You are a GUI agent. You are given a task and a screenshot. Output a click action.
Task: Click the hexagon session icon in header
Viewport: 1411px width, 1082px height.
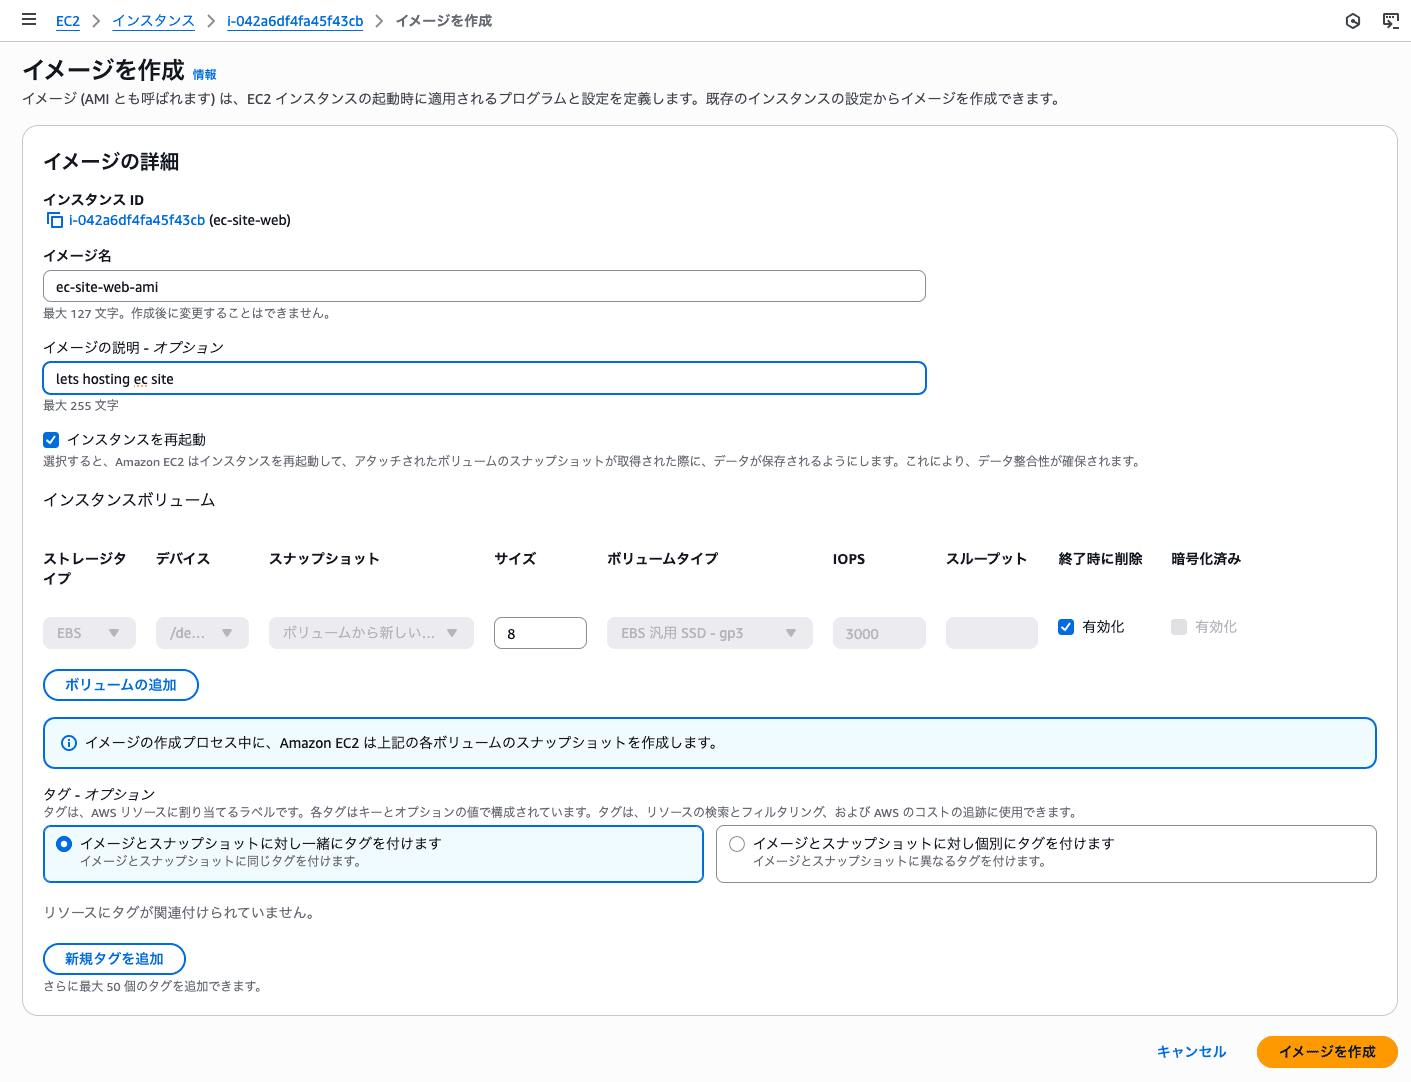1352,20
